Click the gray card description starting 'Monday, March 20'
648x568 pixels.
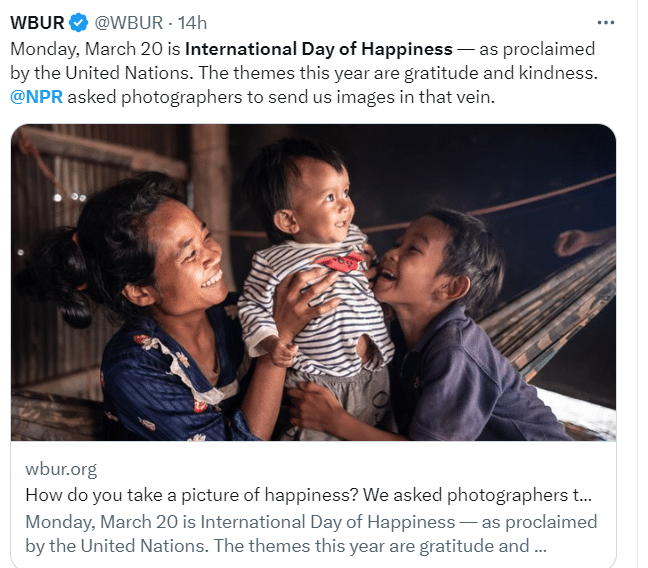(312, 532)
